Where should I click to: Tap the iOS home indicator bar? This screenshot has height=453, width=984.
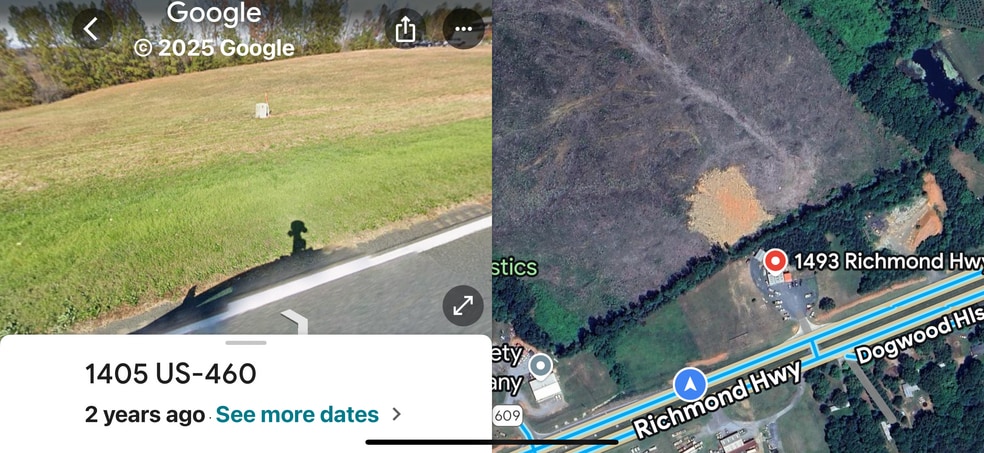[x=492, y=442]
